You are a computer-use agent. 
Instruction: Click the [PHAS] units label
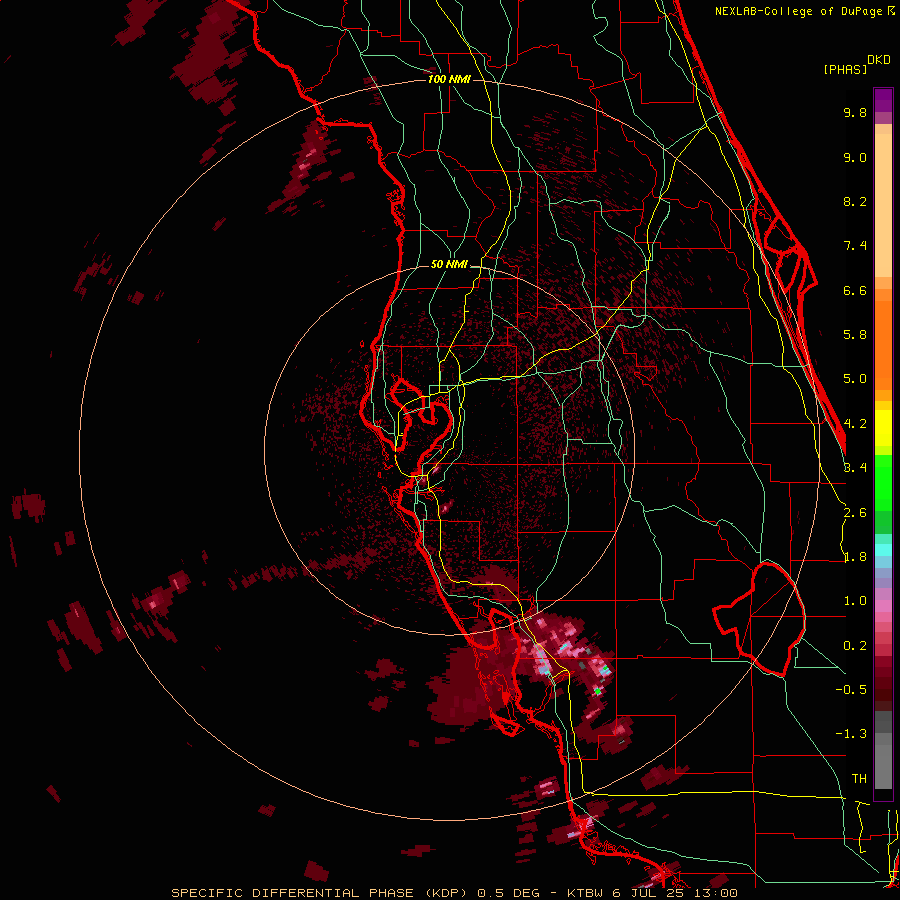point(845,69)
